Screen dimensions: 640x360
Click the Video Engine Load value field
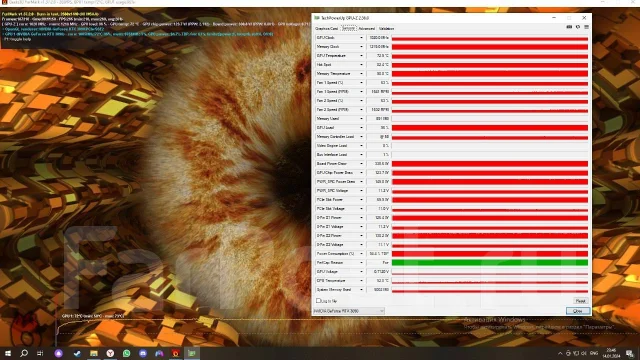(x=378, y=146)
